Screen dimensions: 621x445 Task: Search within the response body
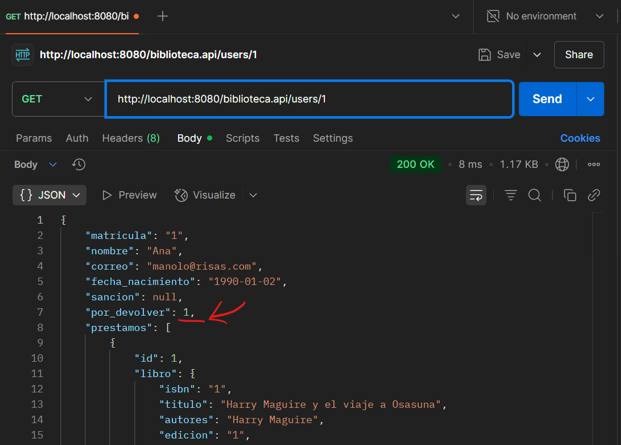coord(534,195)
